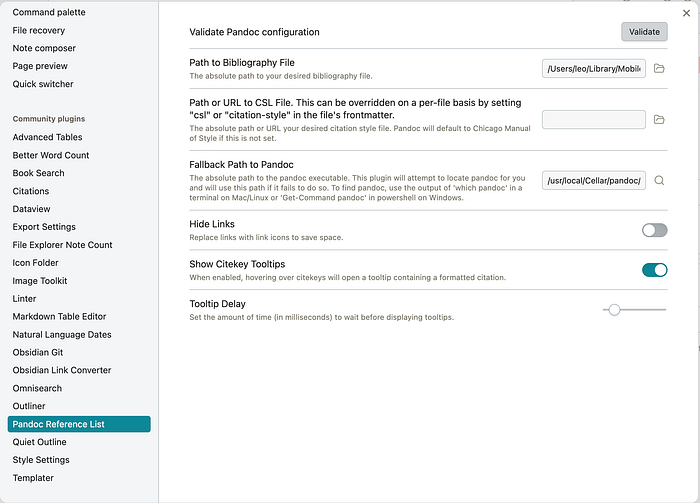Click folder icon for Bibliography File path
Image resolution: width=700 pixels, height=503 pixels.
click(x=659, y=68)
